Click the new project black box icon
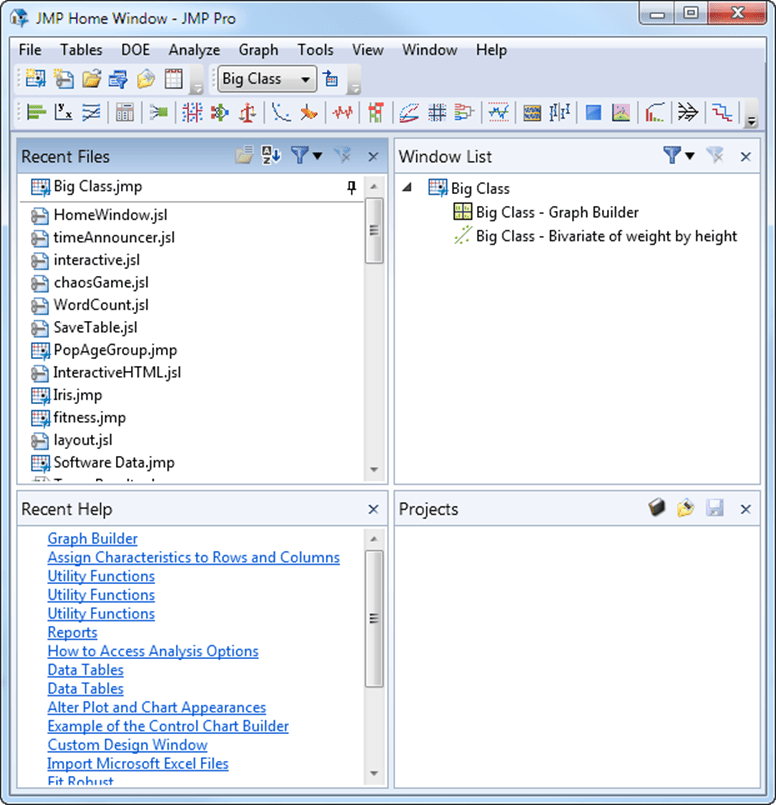 click(x=656, y=508)
